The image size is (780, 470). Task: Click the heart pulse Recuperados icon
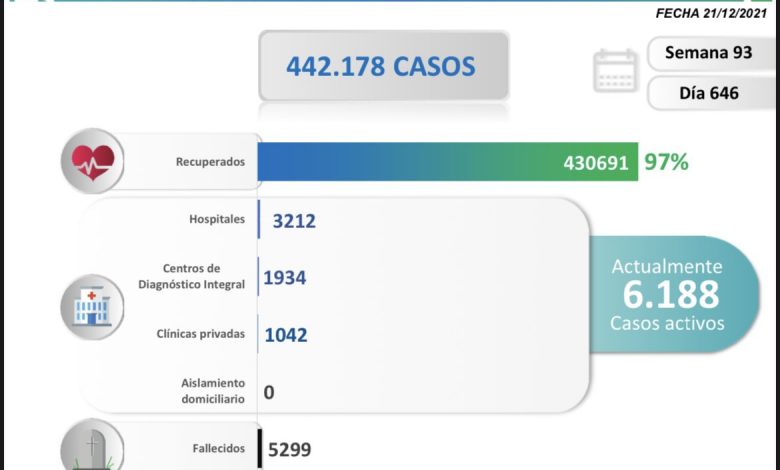point(92,159)
